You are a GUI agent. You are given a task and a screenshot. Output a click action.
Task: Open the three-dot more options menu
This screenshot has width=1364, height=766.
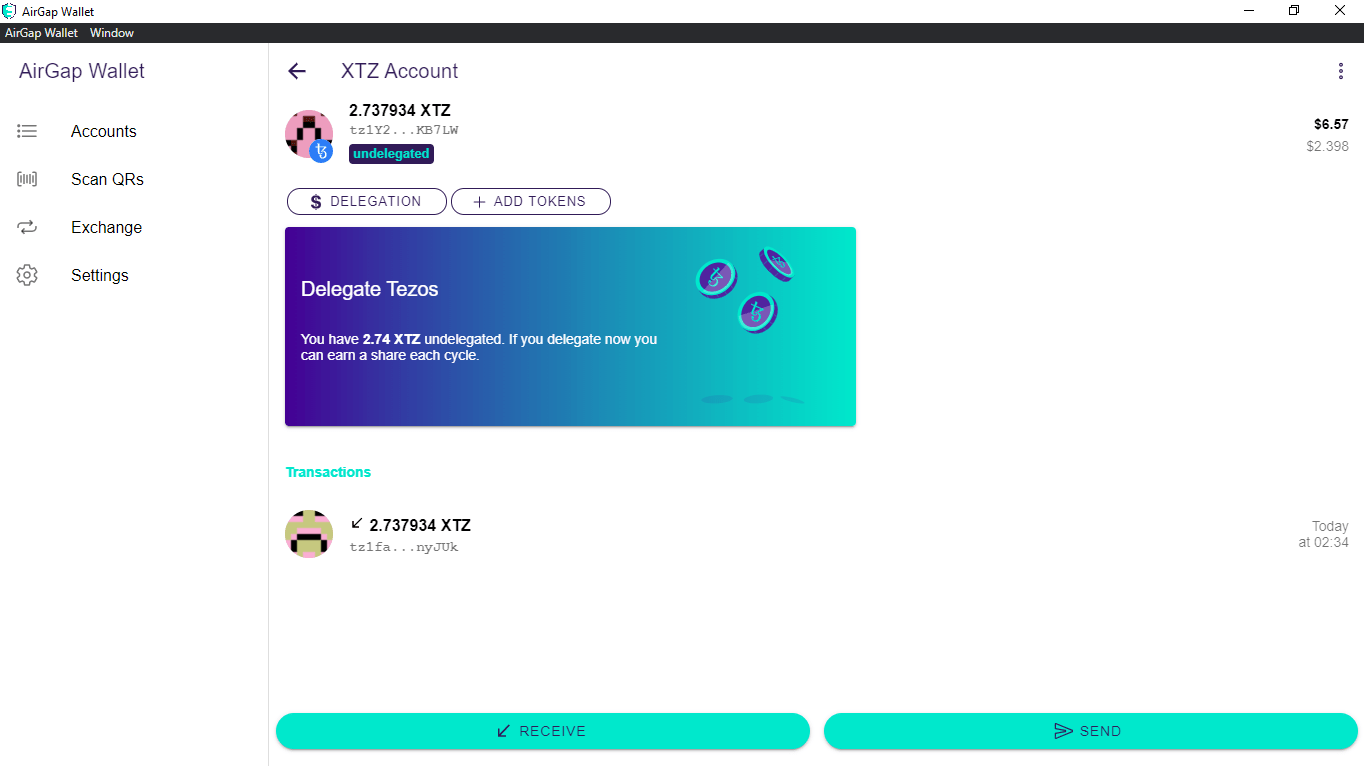point(1341,71)
